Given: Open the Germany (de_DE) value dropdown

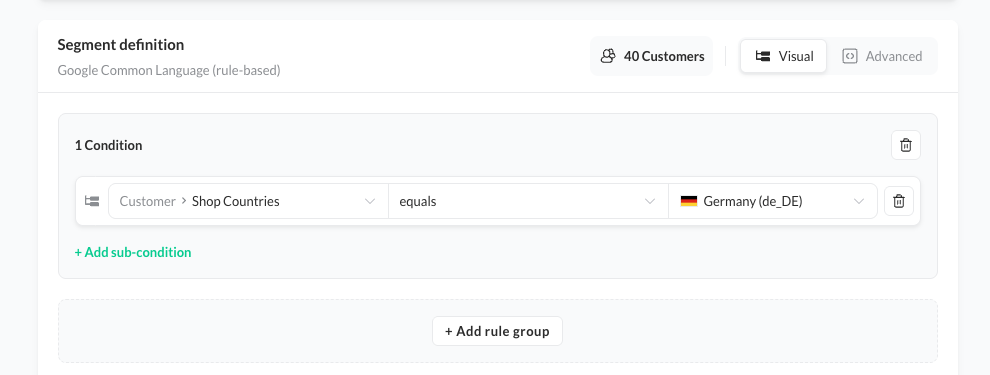Looking at the screenshot, I should pyautogui.click(x=773, y=201).
